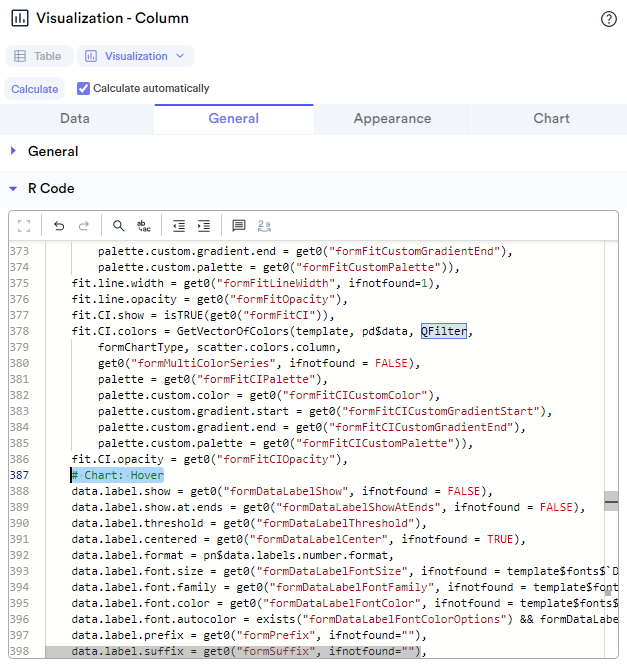Switch to the Appearance tab
627x667 pixels.
(392, 118)
